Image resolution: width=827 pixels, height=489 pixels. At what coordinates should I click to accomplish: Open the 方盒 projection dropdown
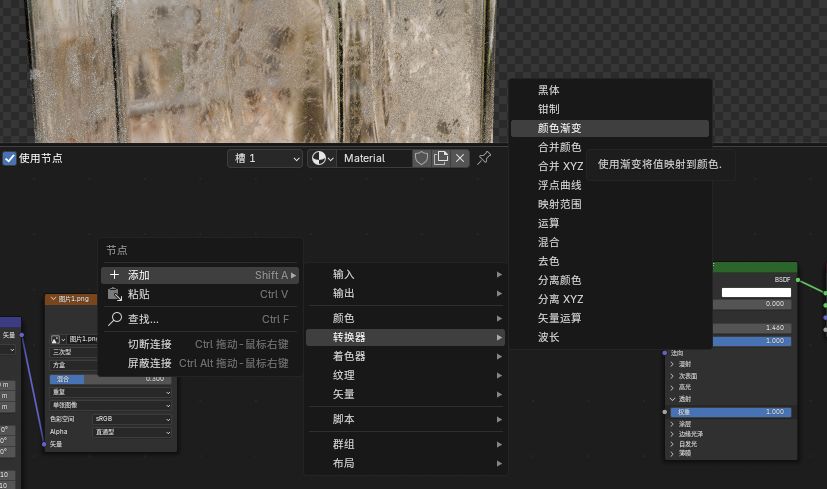74,365
